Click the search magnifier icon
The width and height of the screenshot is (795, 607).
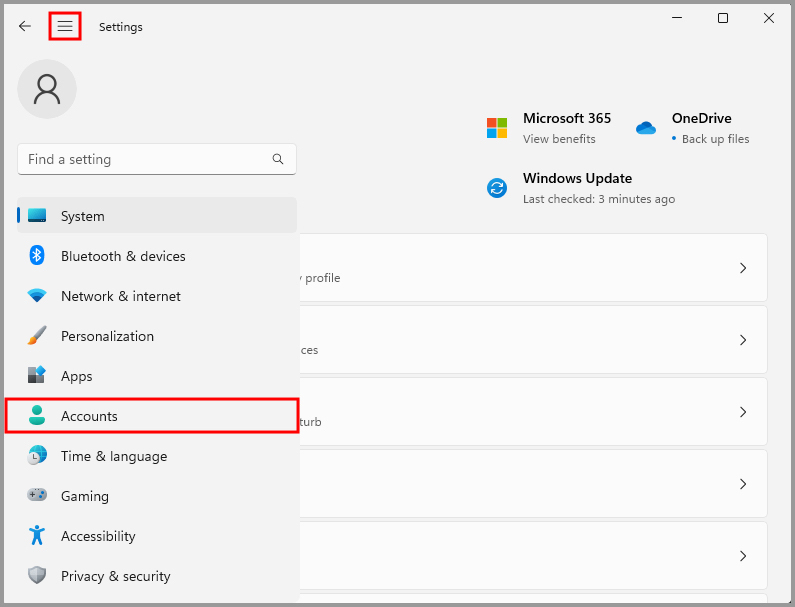tap(278, 159)
